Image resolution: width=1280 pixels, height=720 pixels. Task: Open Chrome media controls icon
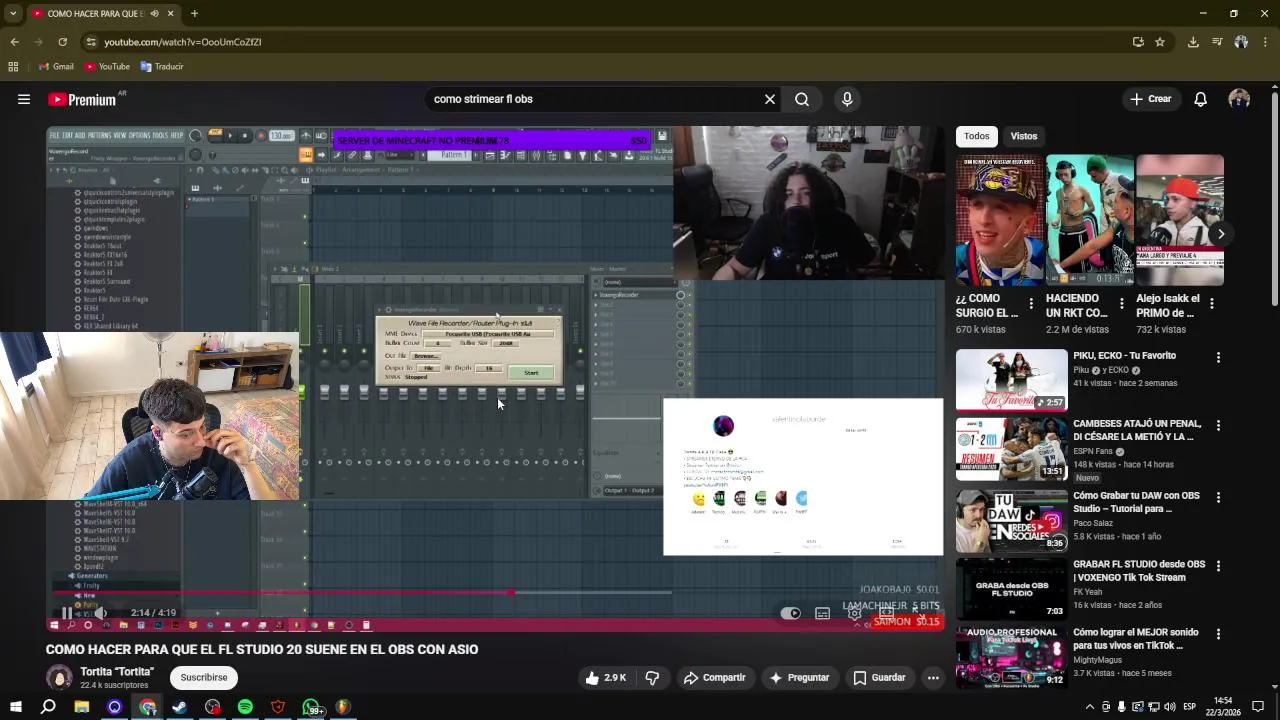tap(1217, 42)
